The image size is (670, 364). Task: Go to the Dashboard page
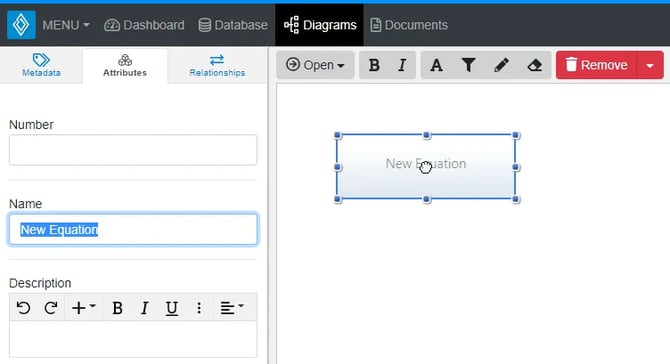click(144, 25)
